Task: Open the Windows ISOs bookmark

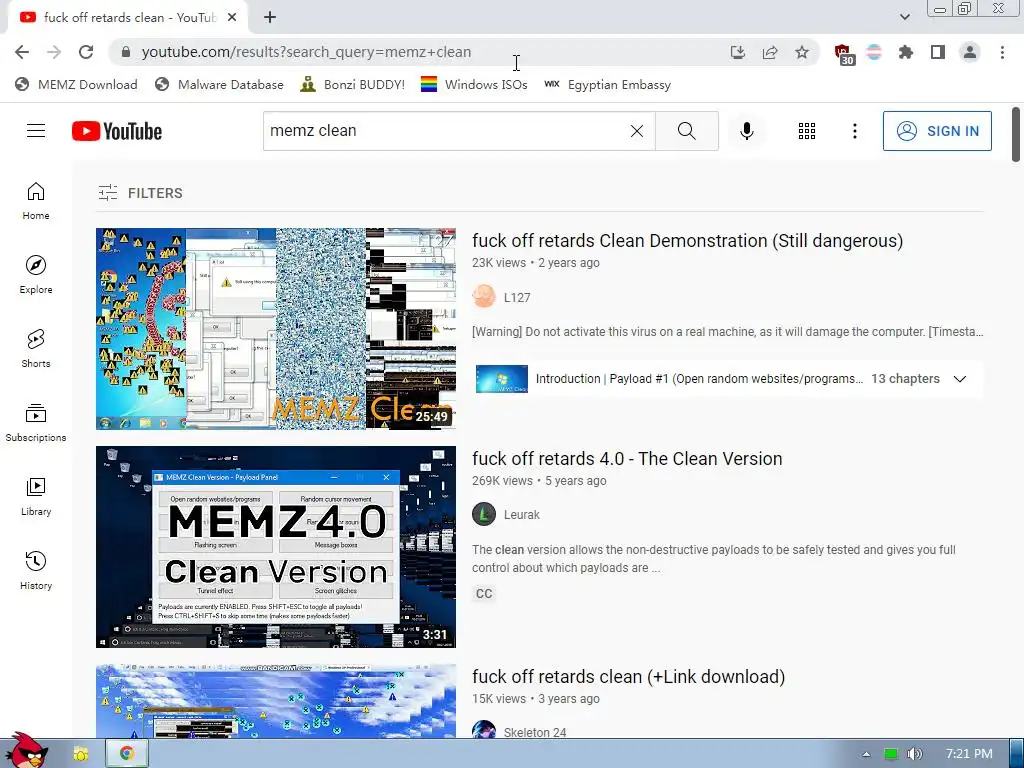Action: tap(474, 84)
